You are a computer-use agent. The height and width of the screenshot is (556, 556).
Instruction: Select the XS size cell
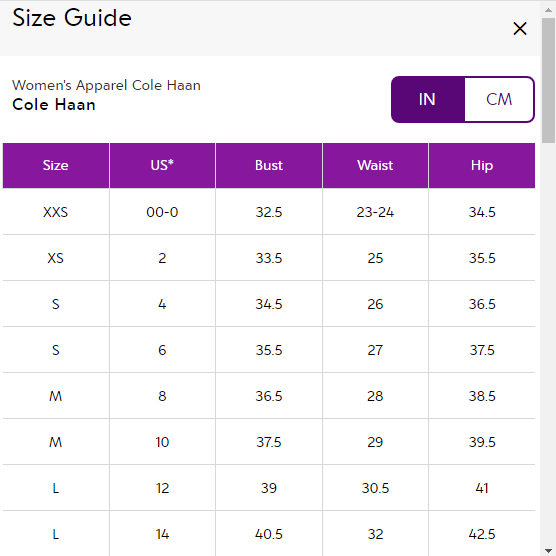(56, 258)
